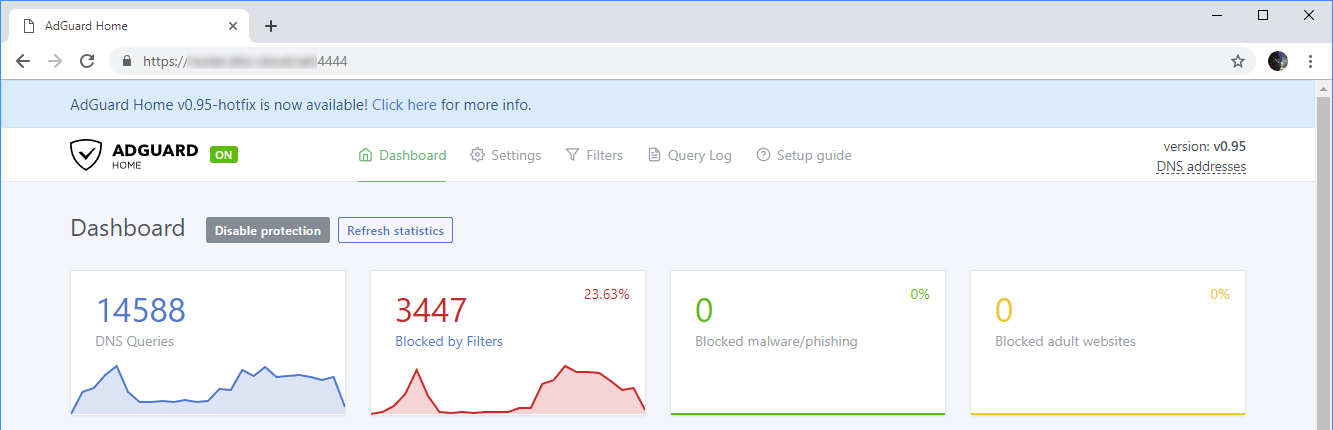Click the DNS Queries label
Image resolution: width=1333 pixels, height=430 pixels.
135,341
